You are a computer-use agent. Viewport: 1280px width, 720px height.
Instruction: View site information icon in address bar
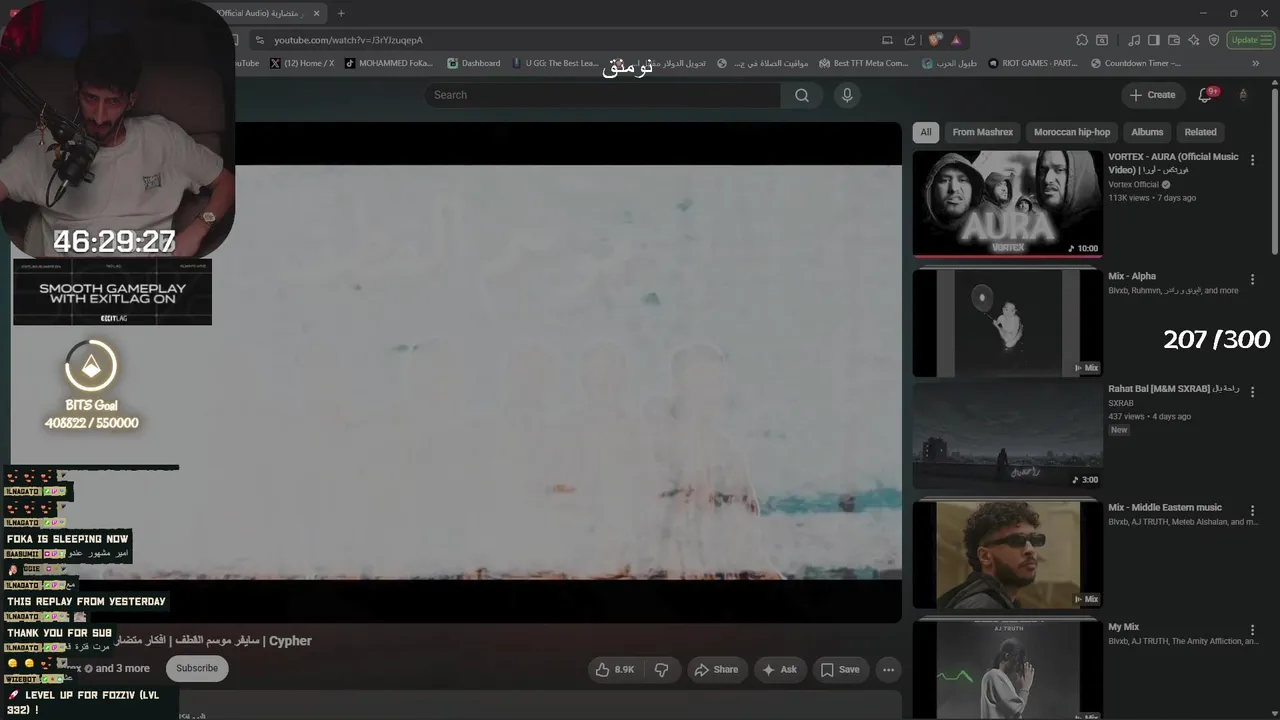pyautogui.click(x=260, y=40)
